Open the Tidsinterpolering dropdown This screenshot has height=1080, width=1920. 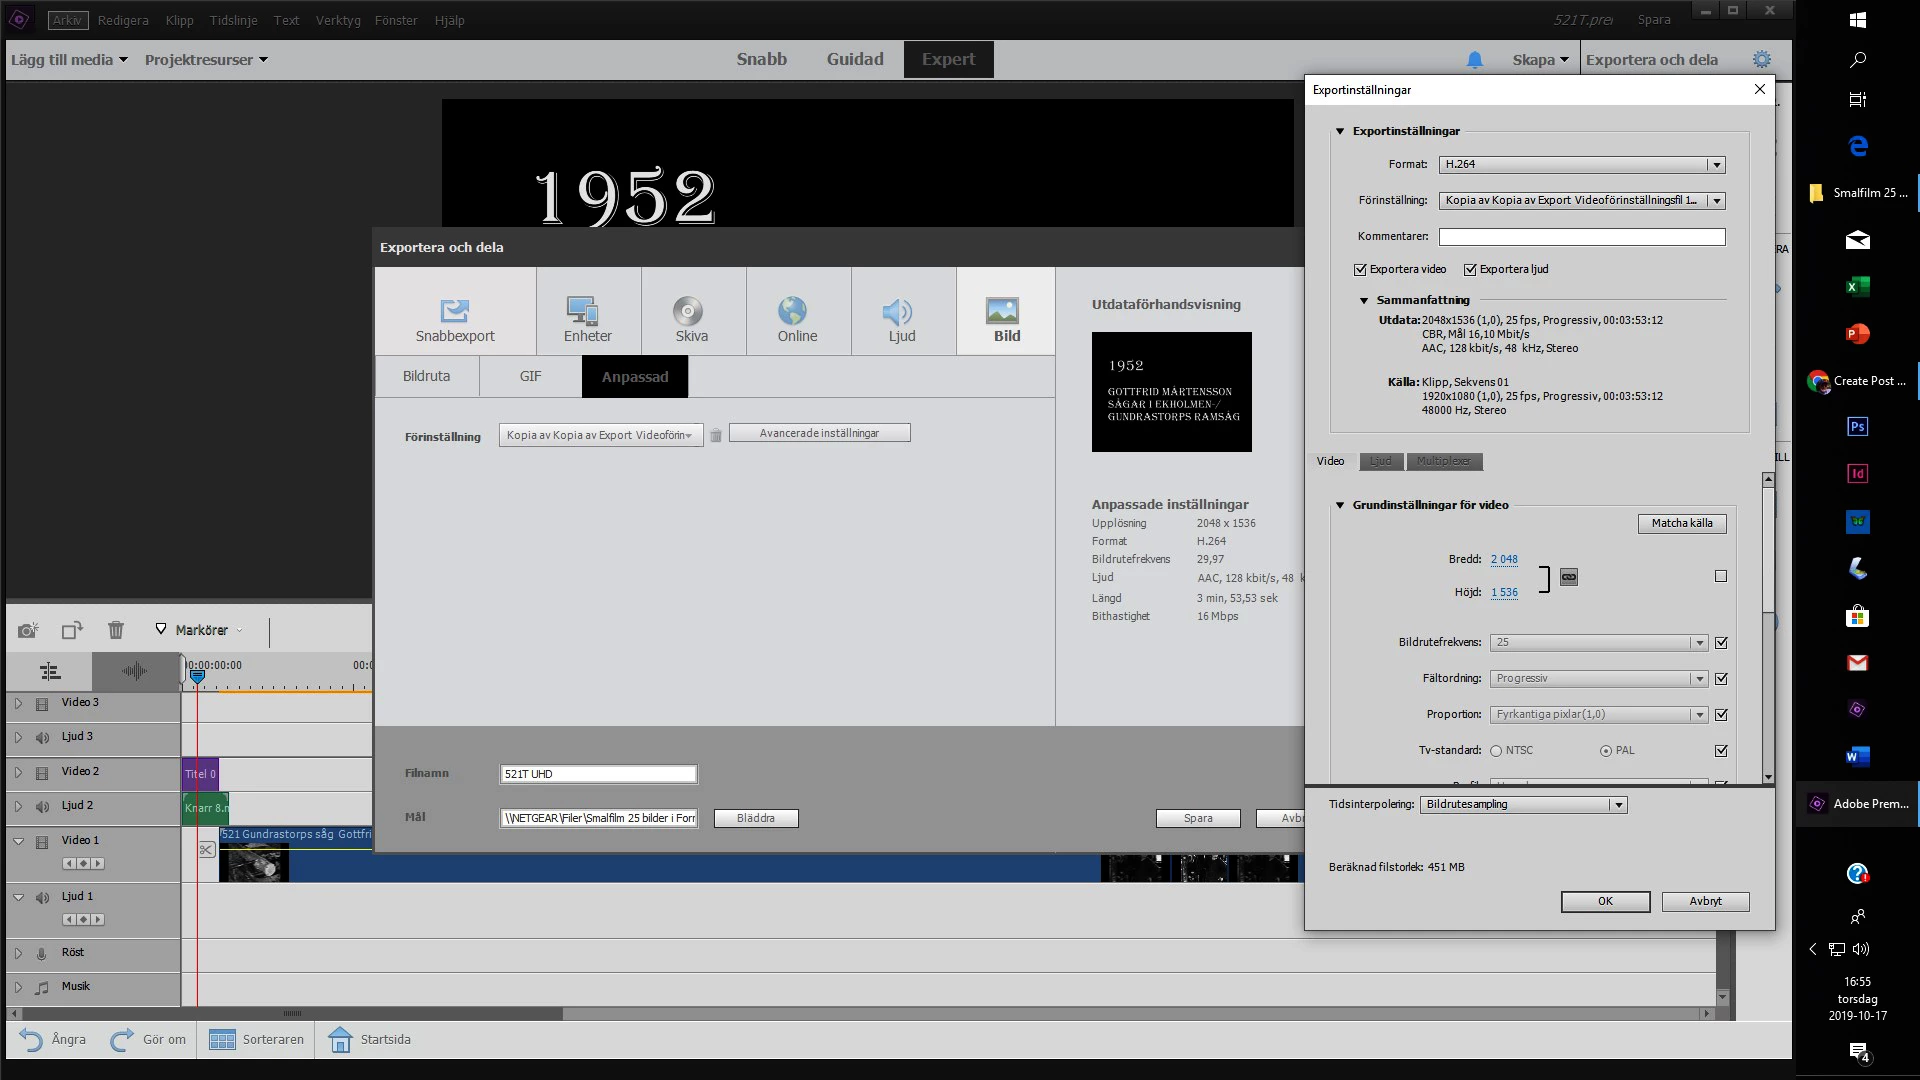[1523, 805]
